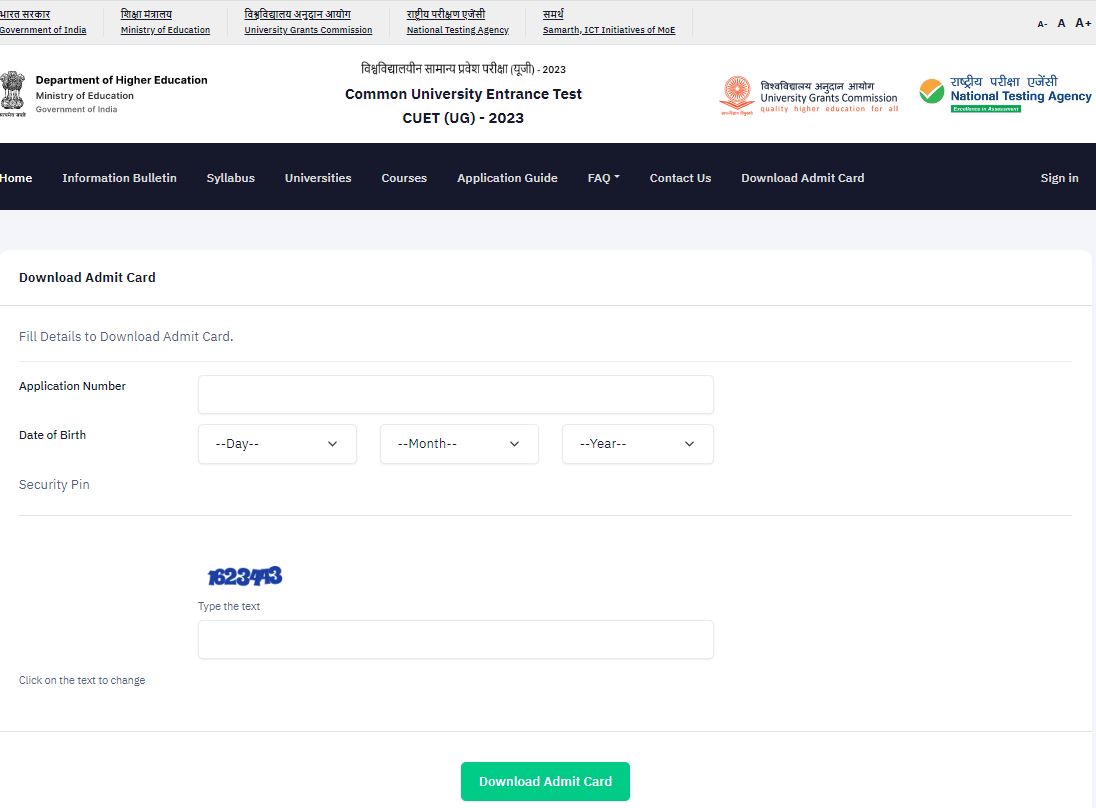Image resolution: width=1096 pixels, height=808 pixels.
Task: Click the captcha text image to refresh it
Action: (244, 575)
